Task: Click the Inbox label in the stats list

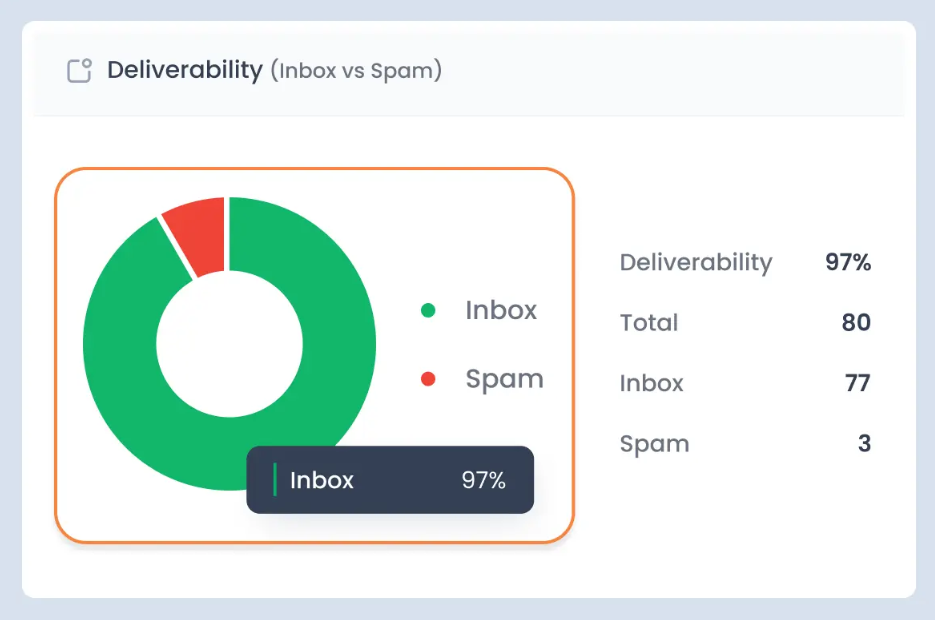Action: (x=652, y=383)
